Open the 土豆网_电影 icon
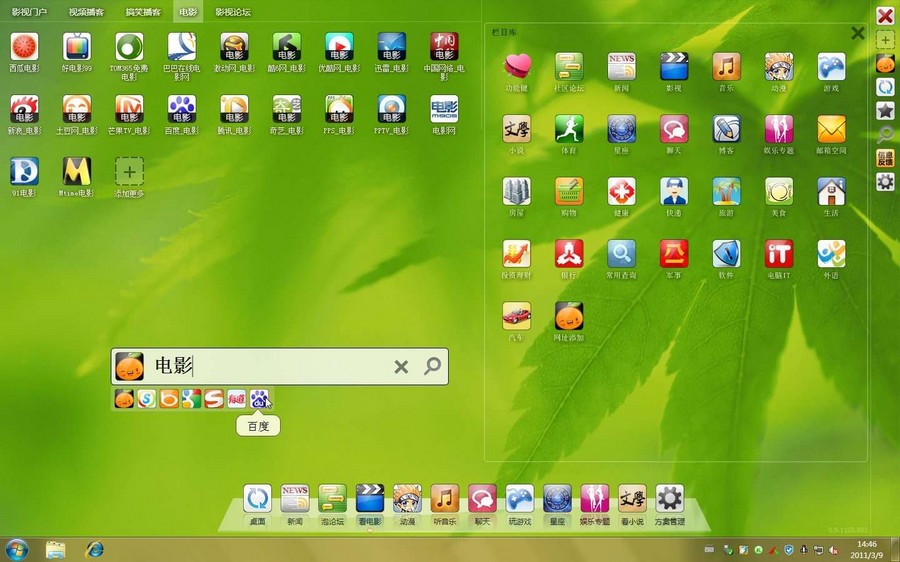The width and height of the screenshot is (900, 562). (x=77, y=109)
